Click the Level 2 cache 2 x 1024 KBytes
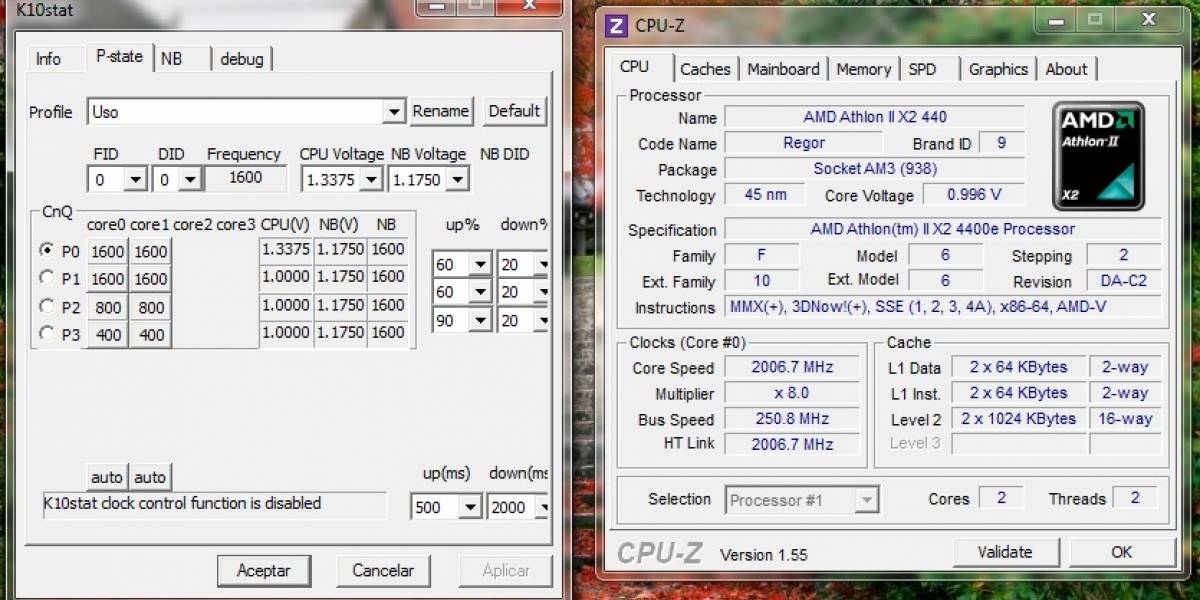 [1019, 419]
